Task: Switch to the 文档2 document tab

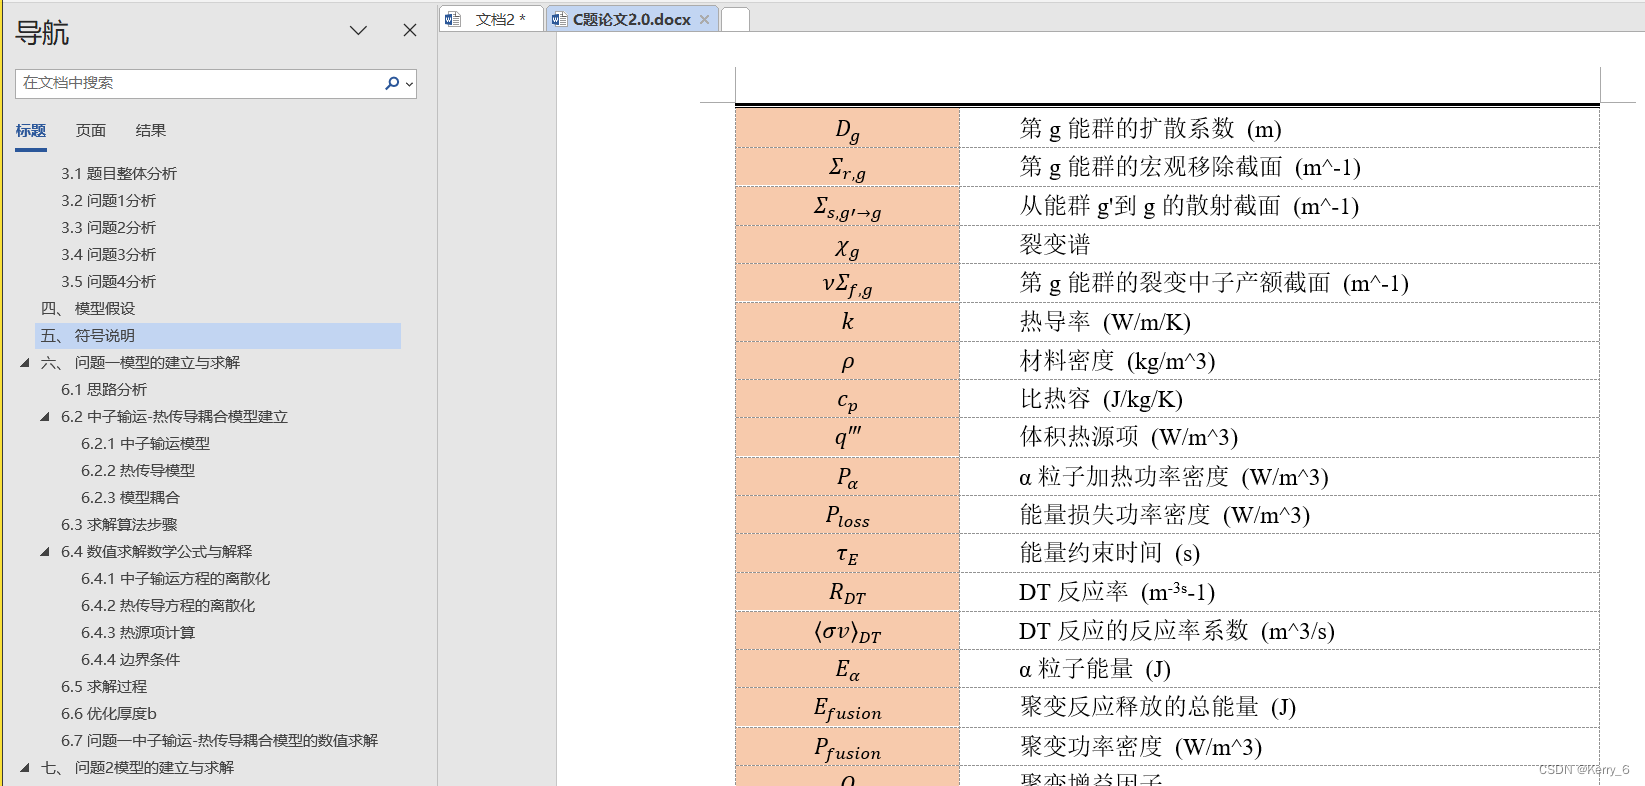Action: coord(491,19)
